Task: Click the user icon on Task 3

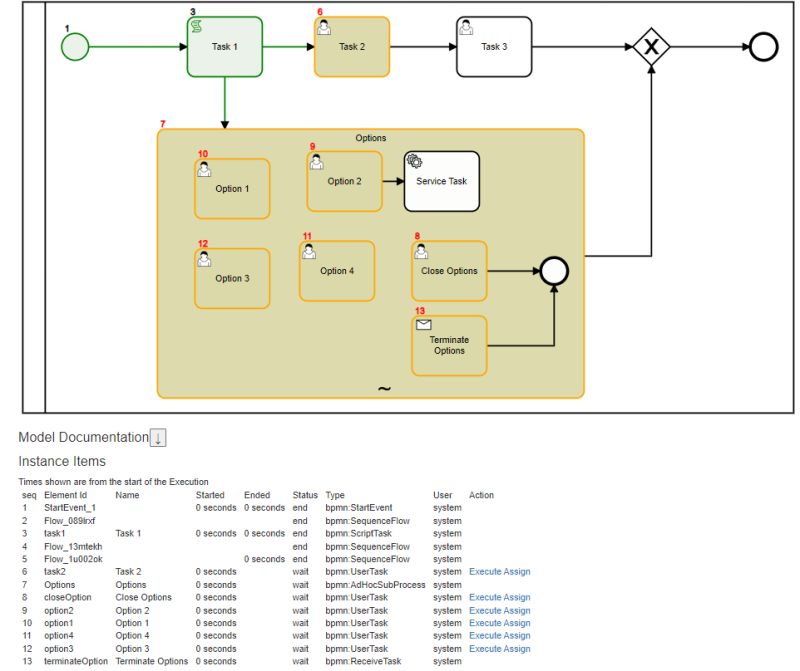Action: (x=464, y=28)
